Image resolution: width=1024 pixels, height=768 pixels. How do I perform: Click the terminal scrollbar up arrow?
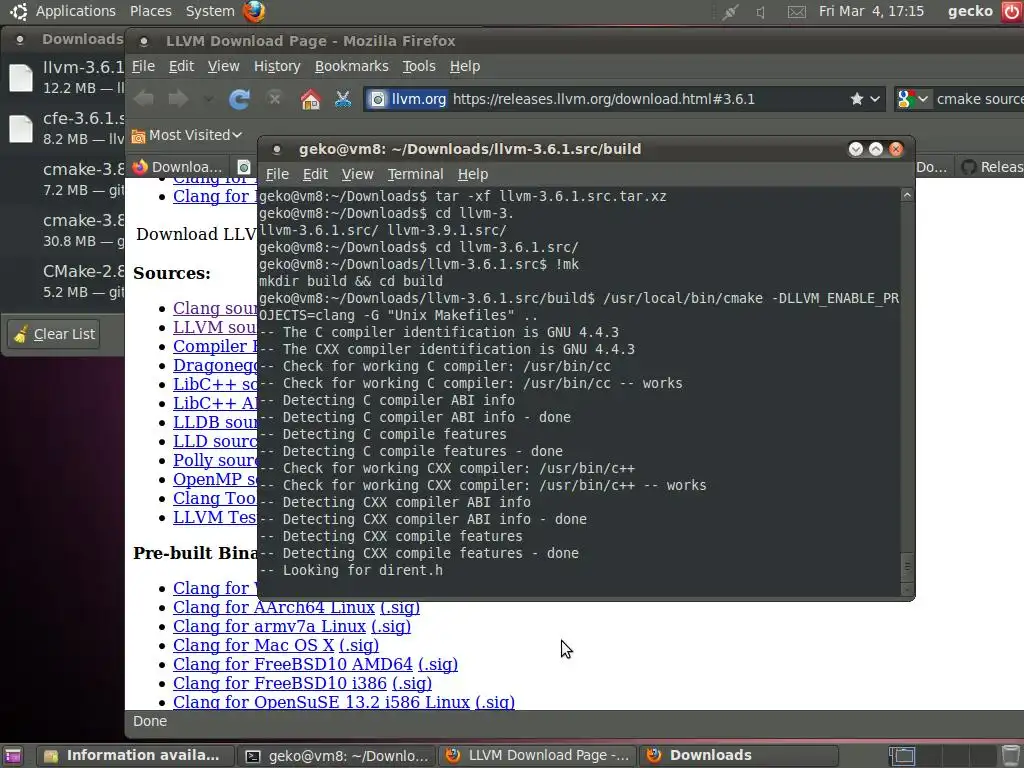[x=906, y=195]
